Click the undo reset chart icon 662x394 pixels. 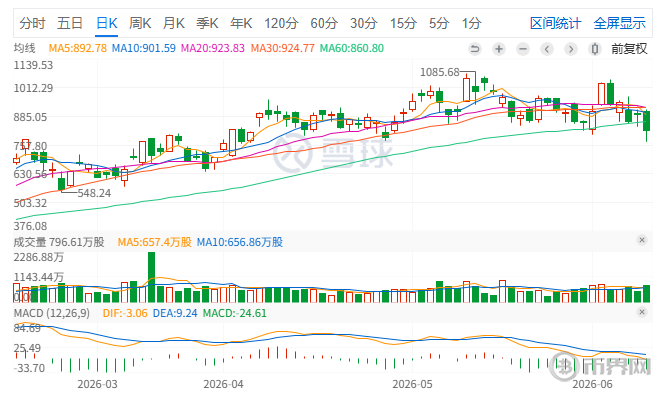(x=475, y=49)
